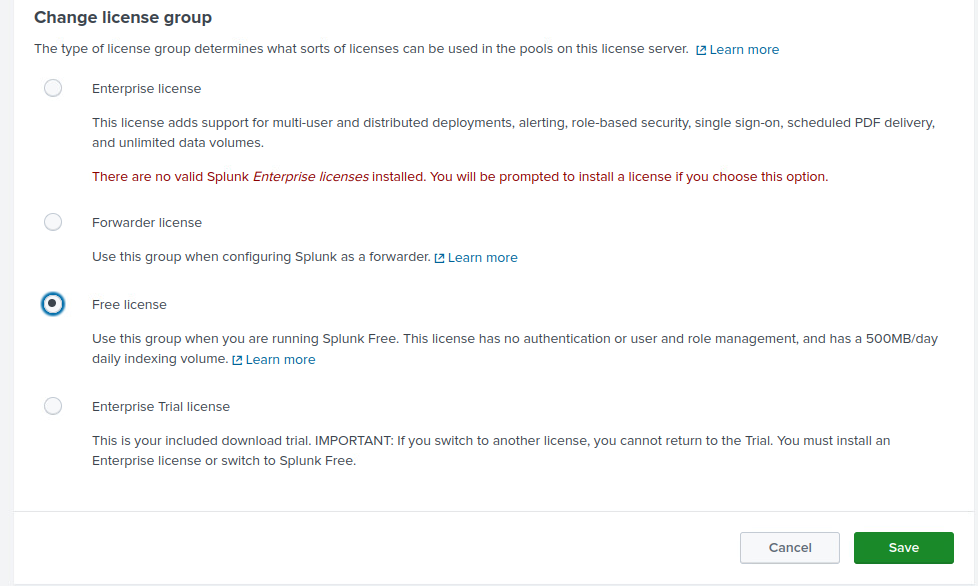Click the Enterprise Trial IMPORTANT notice text
This screenshot has height=586, width=978.
(490, 450)
